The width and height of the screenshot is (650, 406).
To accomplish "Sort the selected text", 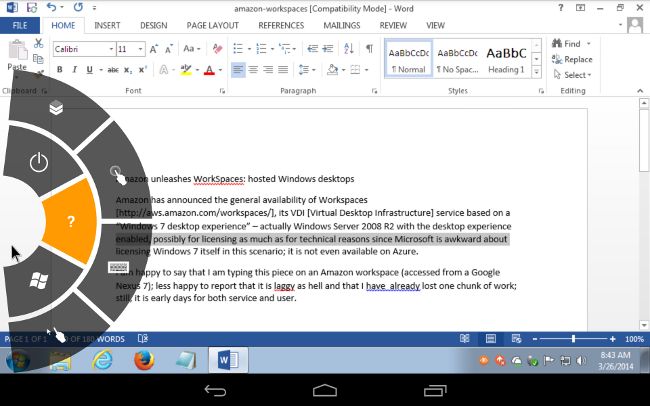I will 349,49.
